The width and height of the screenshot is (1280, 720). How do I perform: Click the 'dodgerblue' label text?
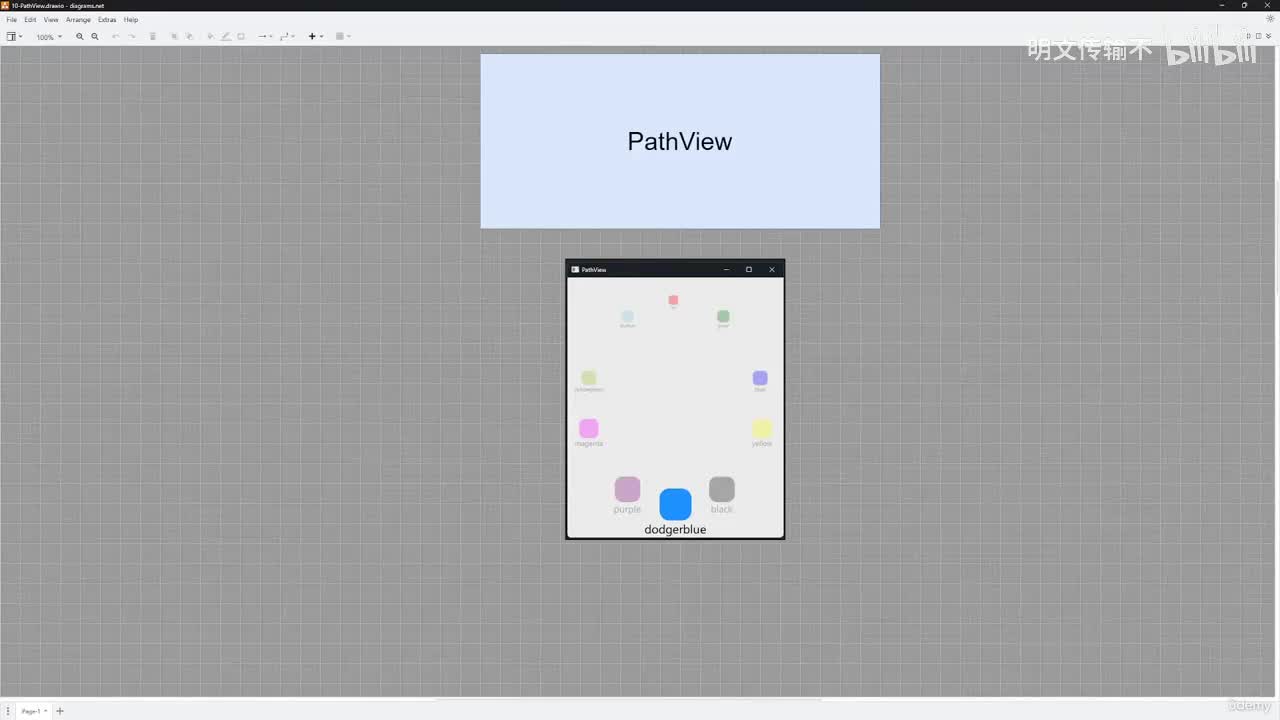675,530
